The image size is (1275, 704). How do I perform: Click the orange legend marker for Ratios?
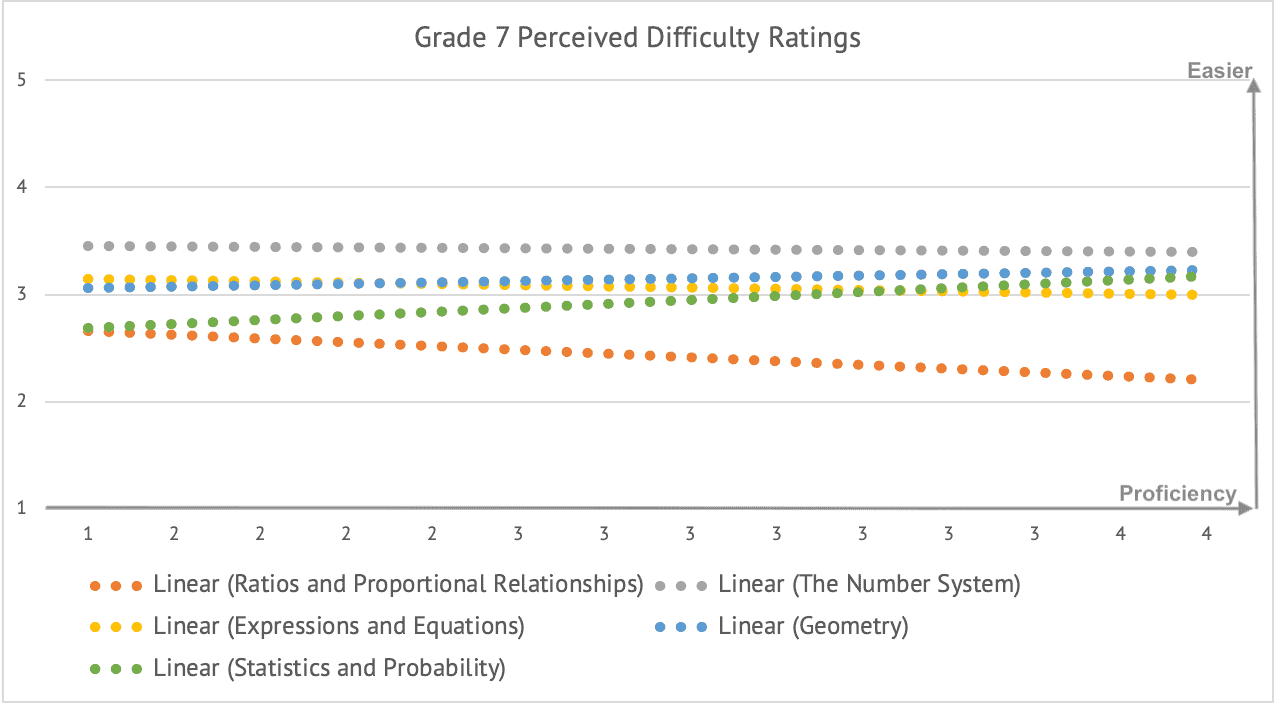(116, 585)
